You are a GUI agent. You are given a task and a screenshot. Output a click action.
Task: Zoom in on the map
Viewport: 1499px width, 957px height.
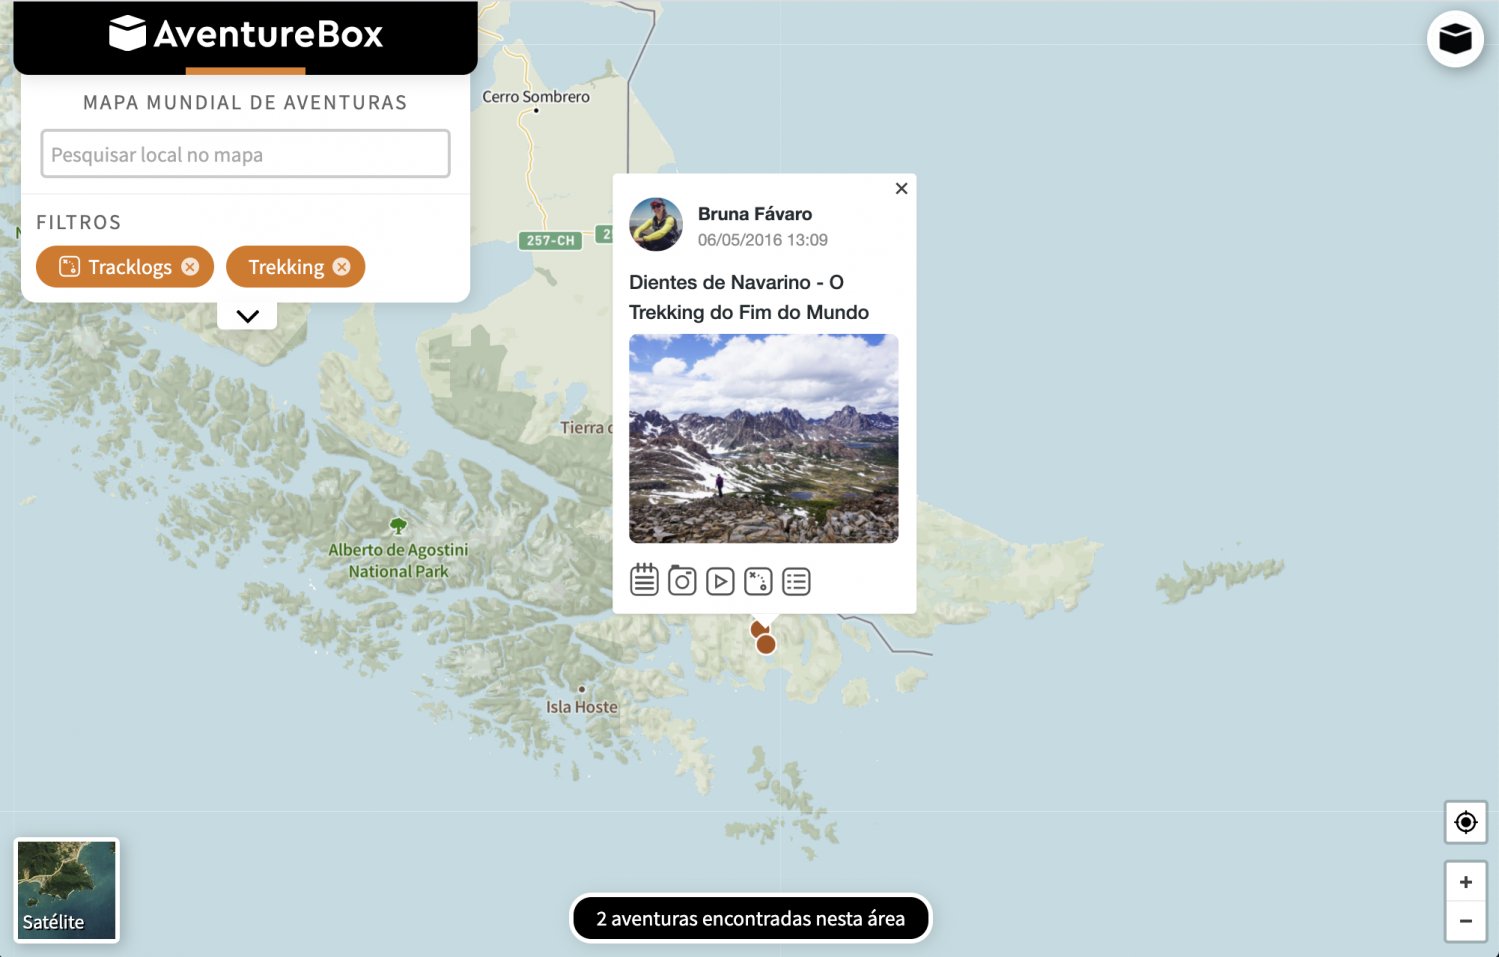pyautogui.click(x=1465, y=882)
